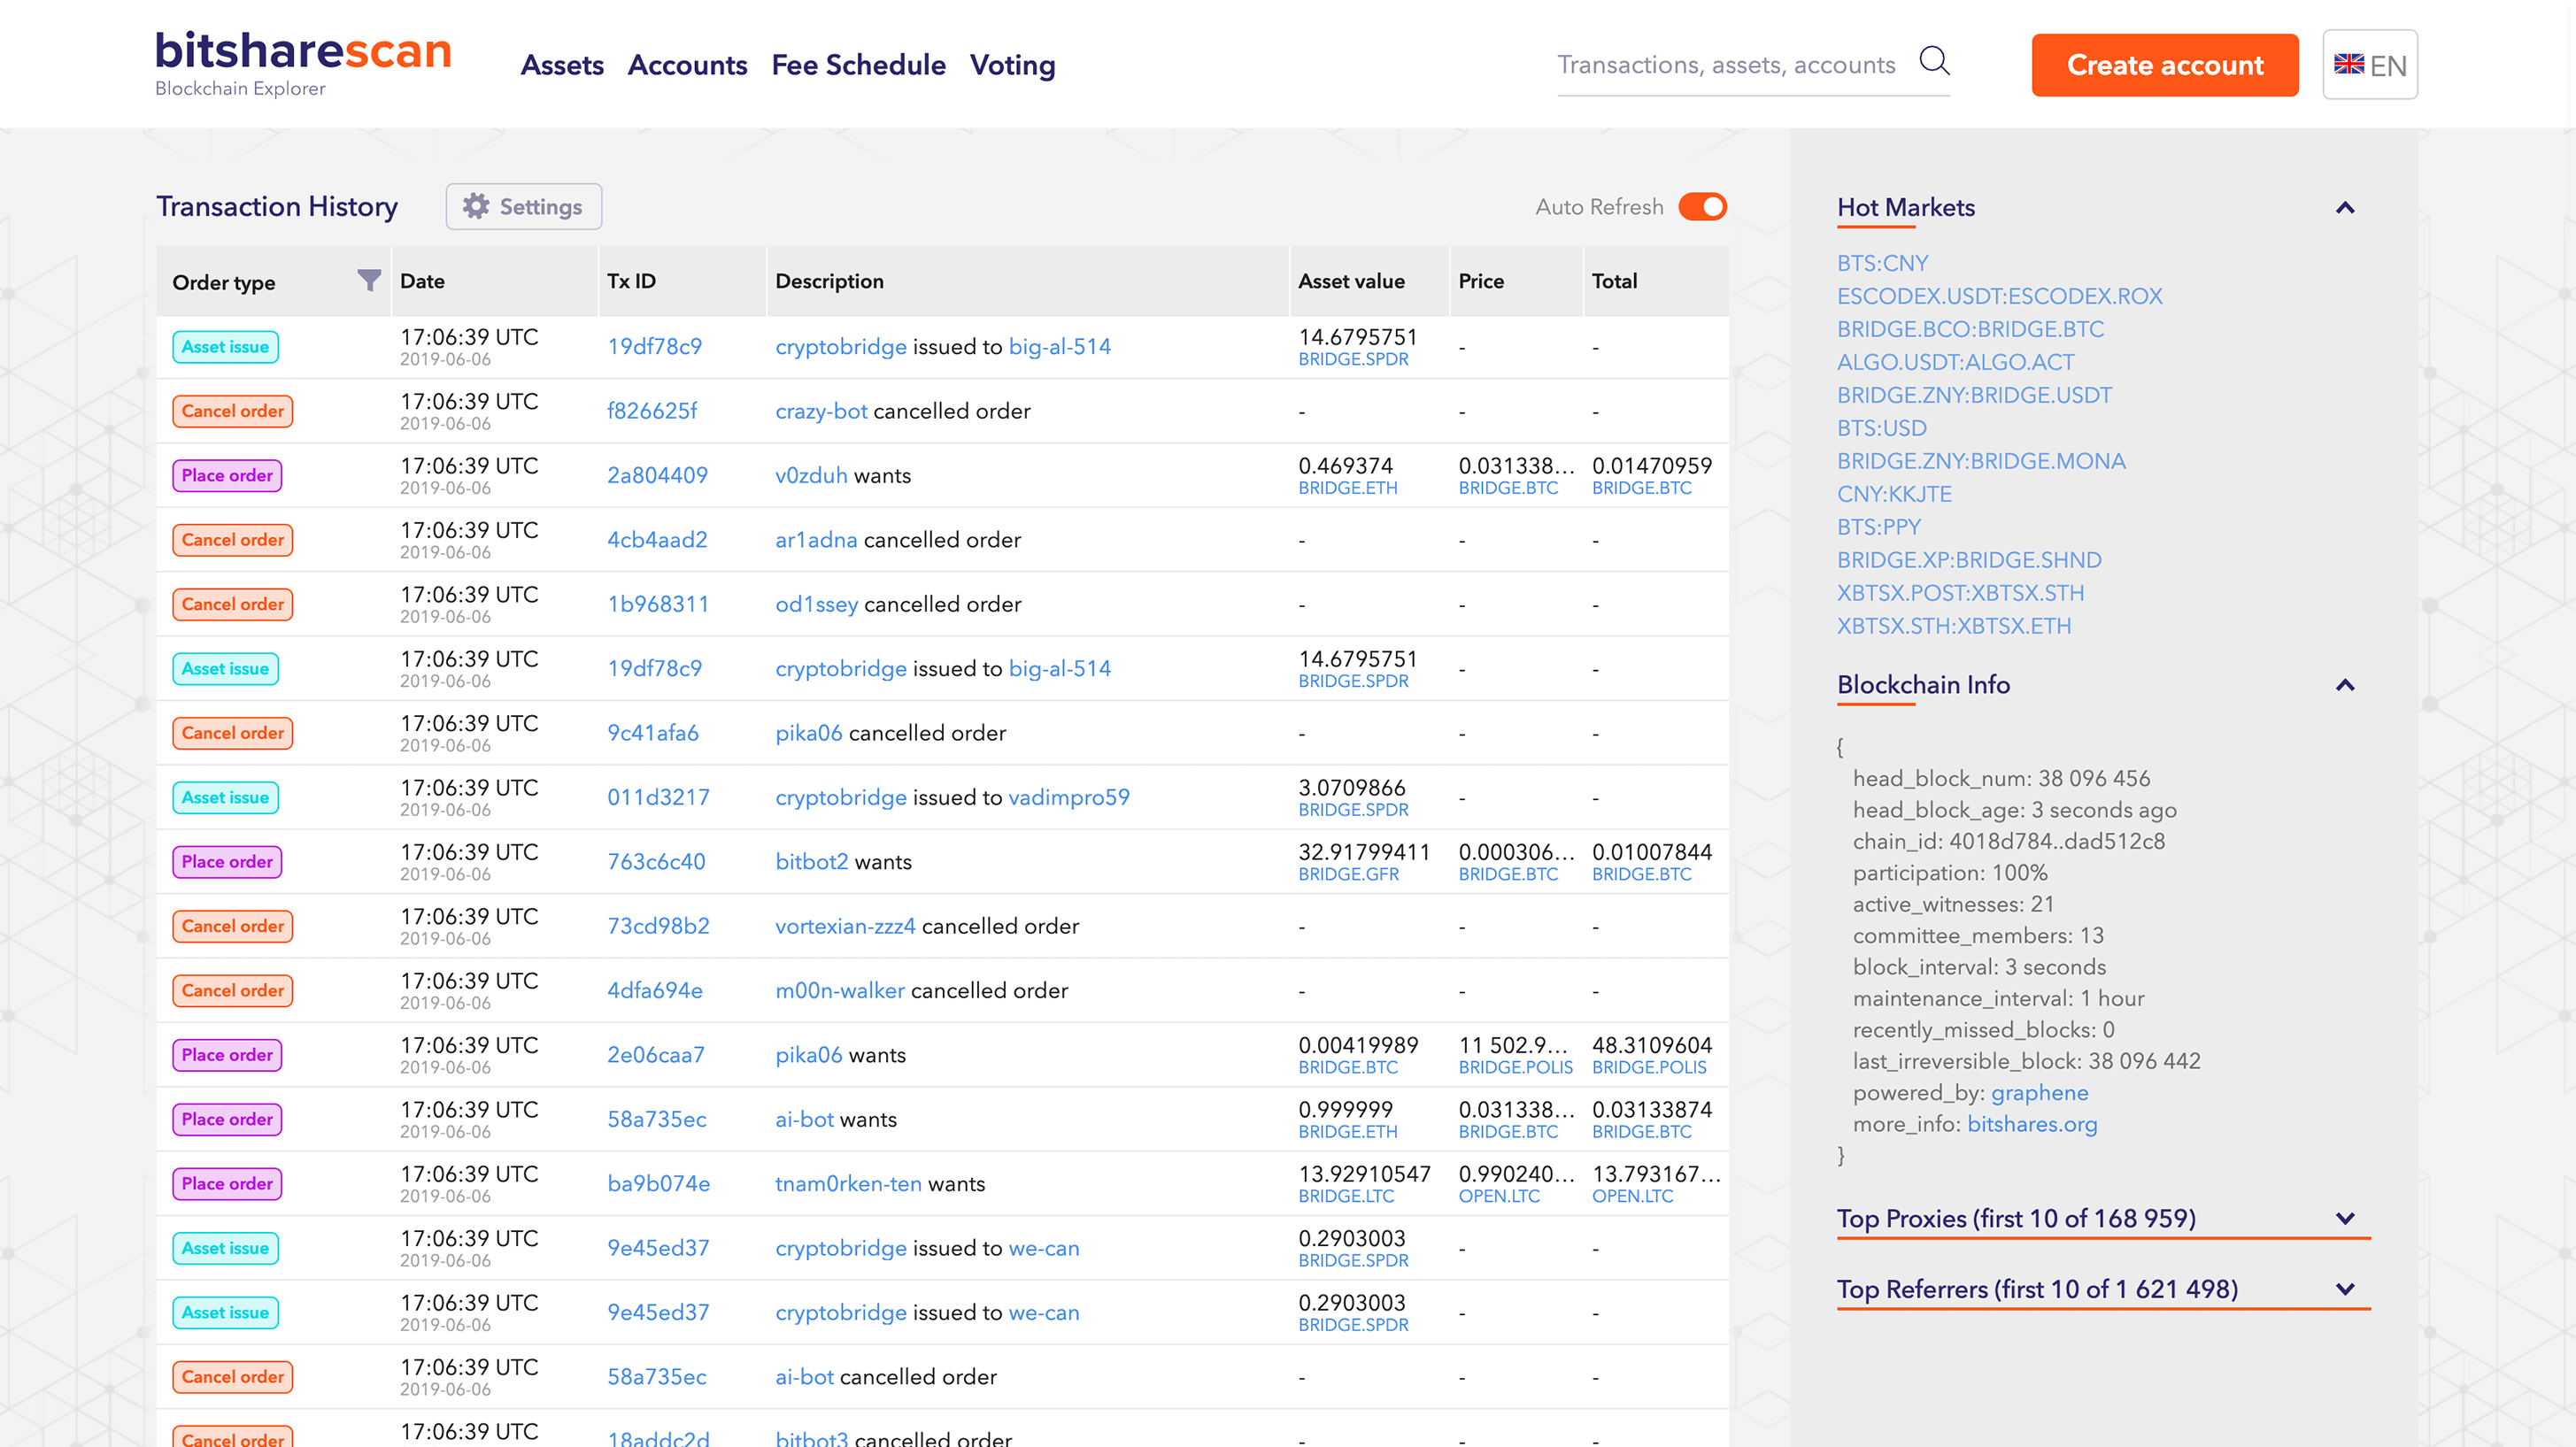Click the v0zduh Place order badge
2576x1447 pixels.
click(227, 475)
